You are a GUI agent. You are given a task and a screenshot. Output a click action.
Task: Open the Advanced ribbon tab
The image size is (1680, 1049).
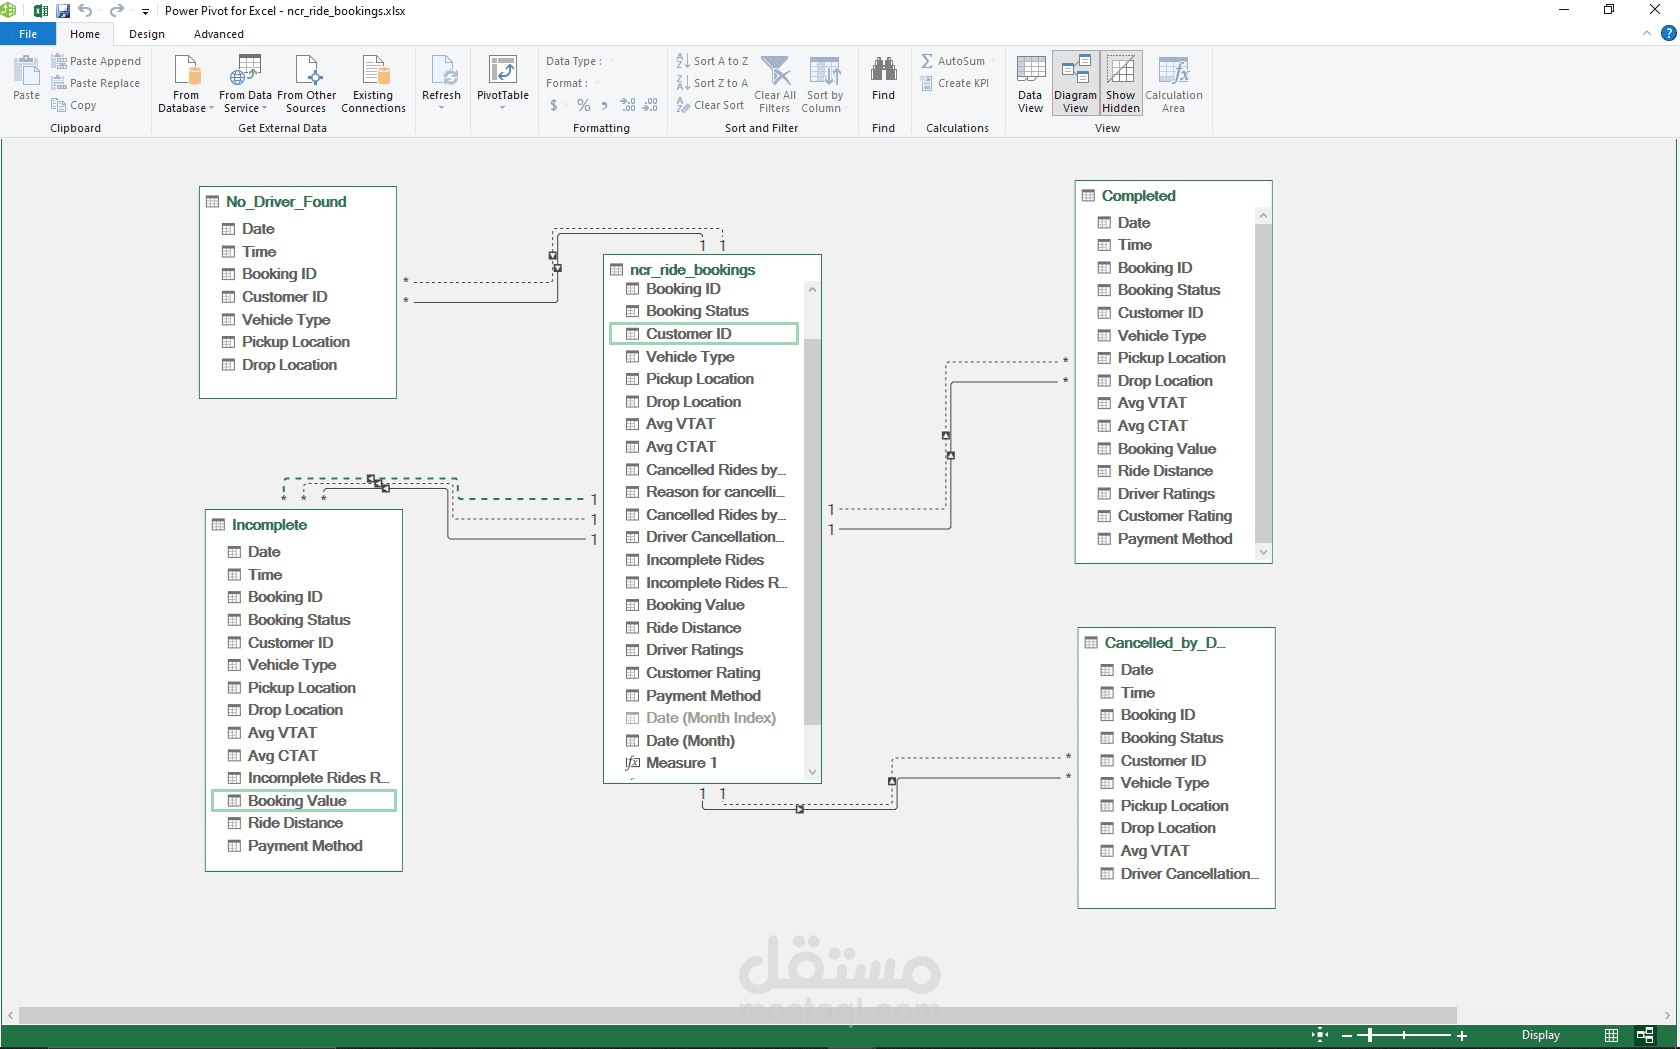click(219, 34)
